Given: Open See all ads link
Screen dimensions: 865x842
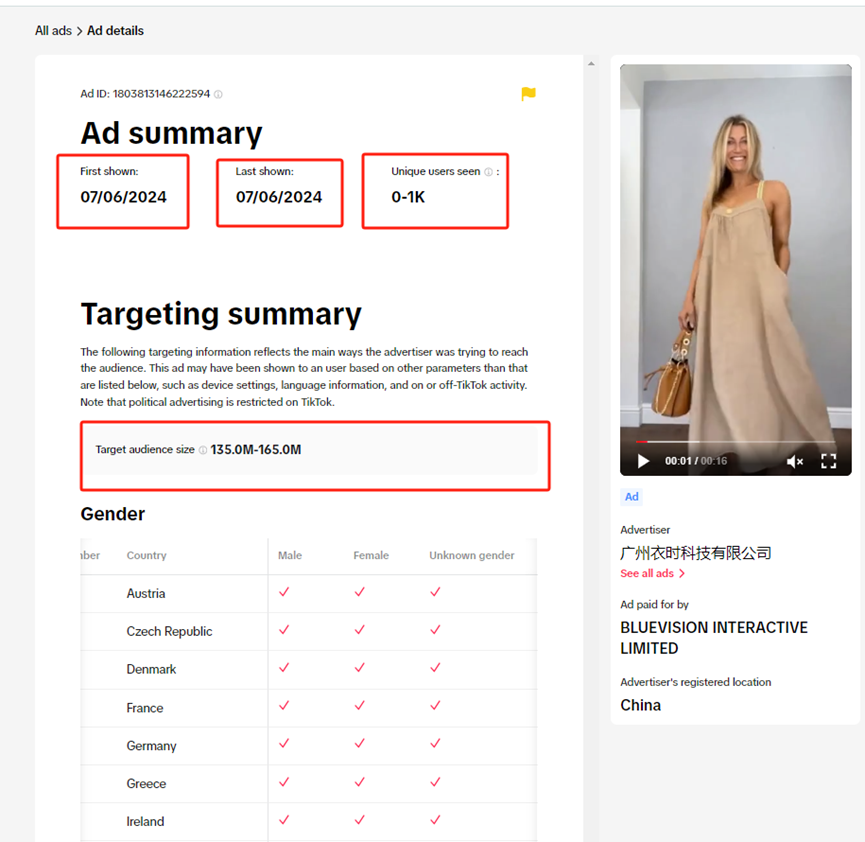Looking at the screenshot, I should [x=647, y=573].
